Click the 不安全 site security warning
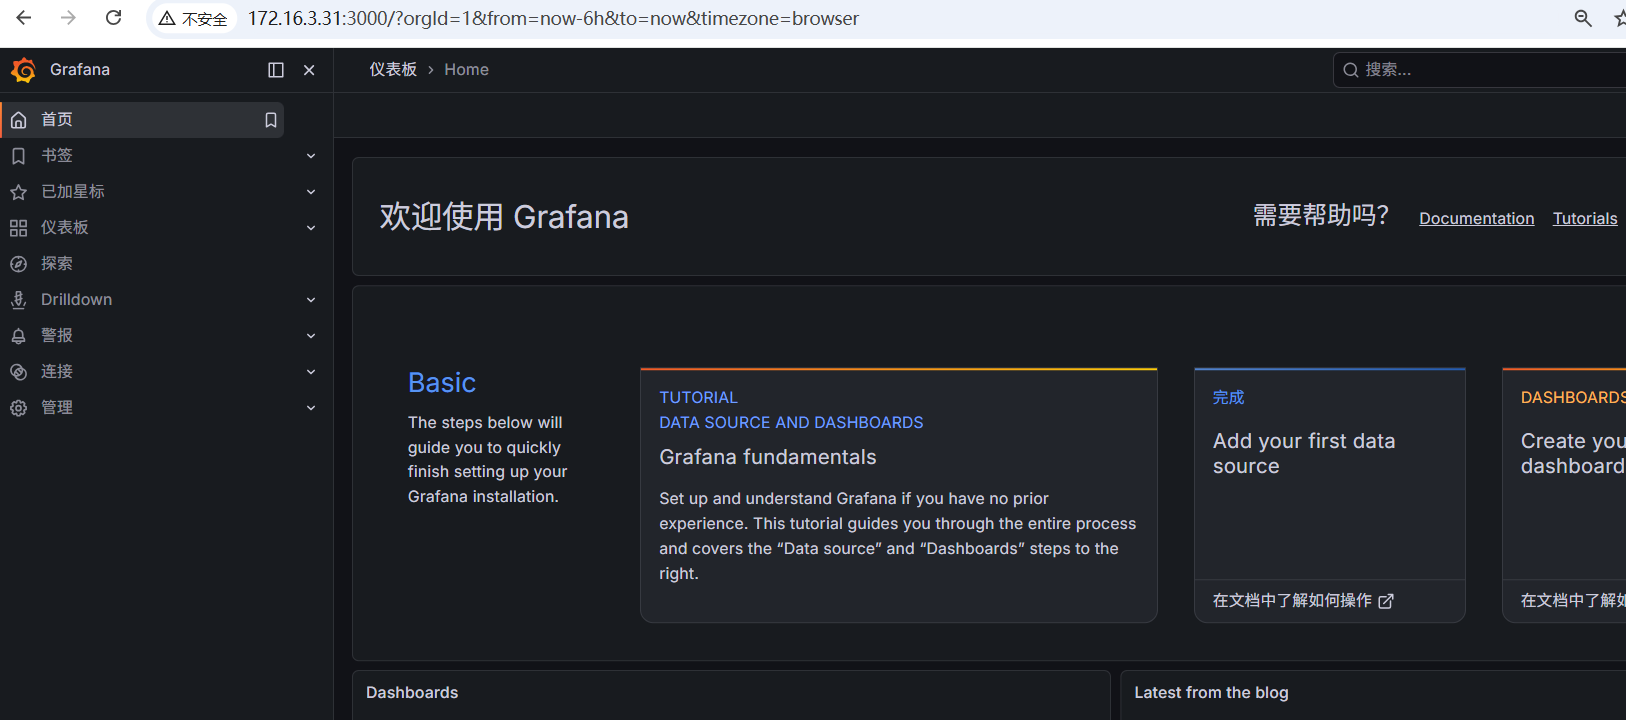Screen dimensions: 1626x720 193,19
